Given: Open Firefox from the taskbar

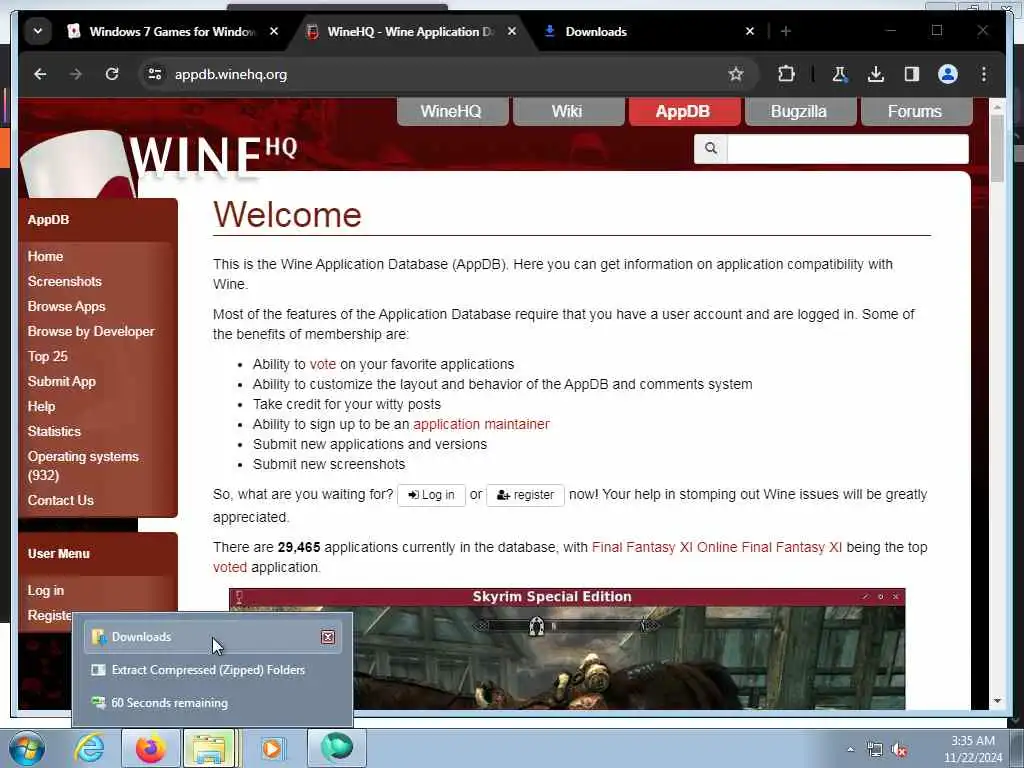Looking at the screenshot, I should point(151,748).
